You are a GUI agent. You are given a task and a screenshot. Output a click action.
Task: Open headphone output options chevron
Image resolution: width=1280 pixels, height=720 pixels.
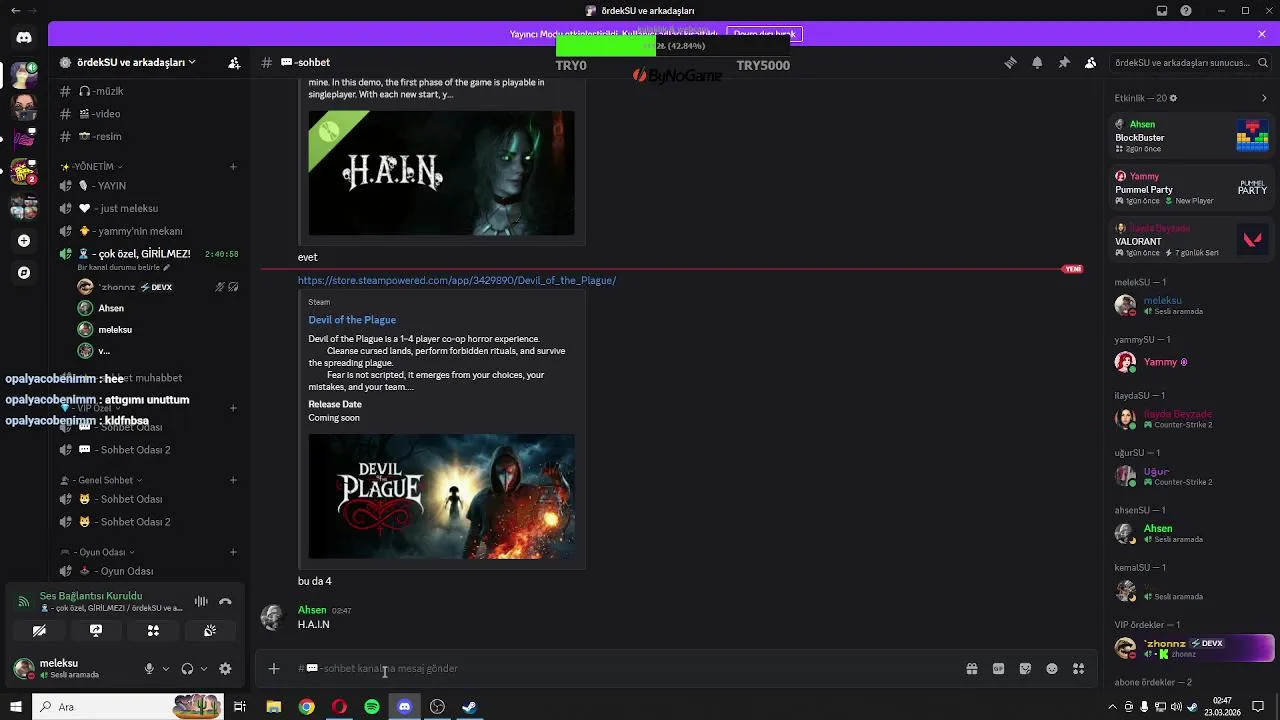[204, 669]
